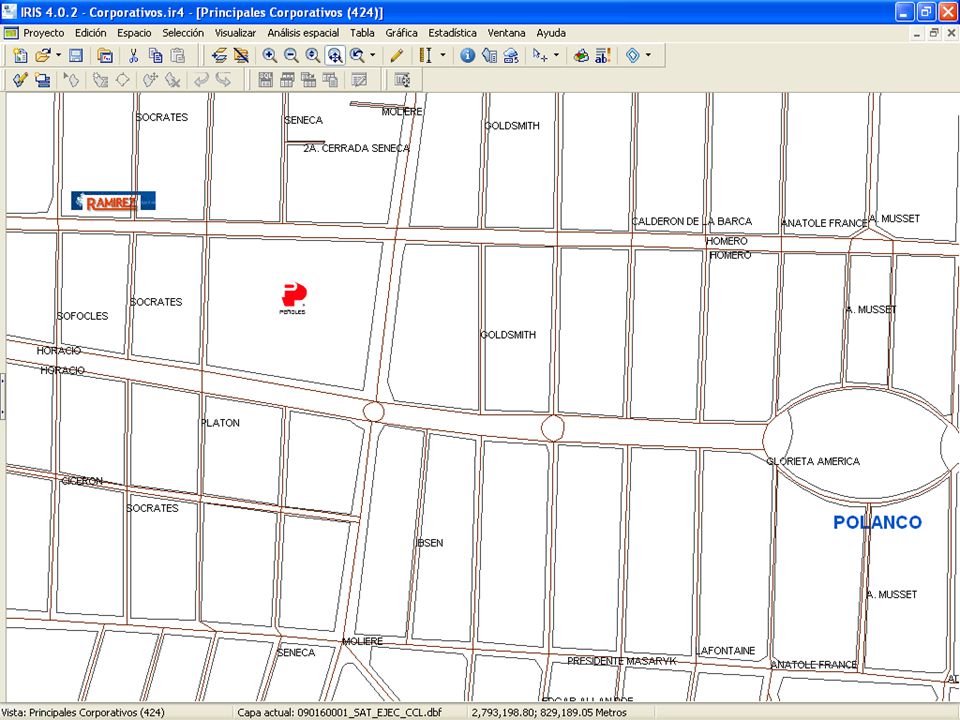Select the ruler measure tool
This screenshot has width=960, height=720.
425,56
